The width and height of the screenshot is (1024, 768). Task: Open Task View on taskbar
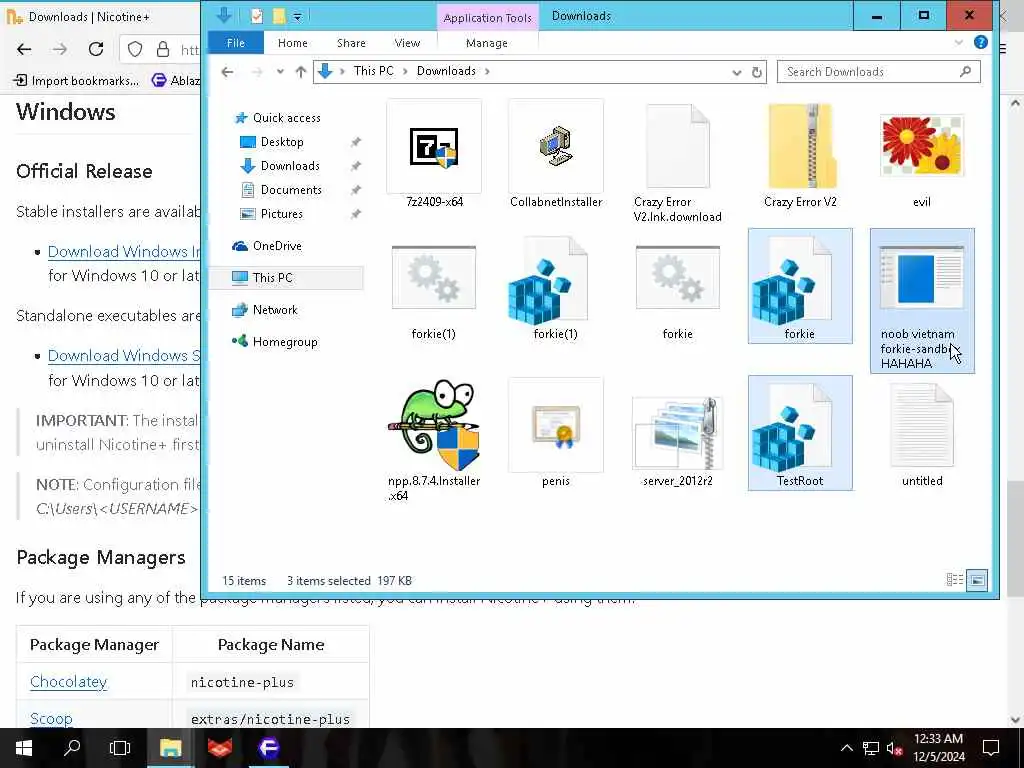point(120,748)
